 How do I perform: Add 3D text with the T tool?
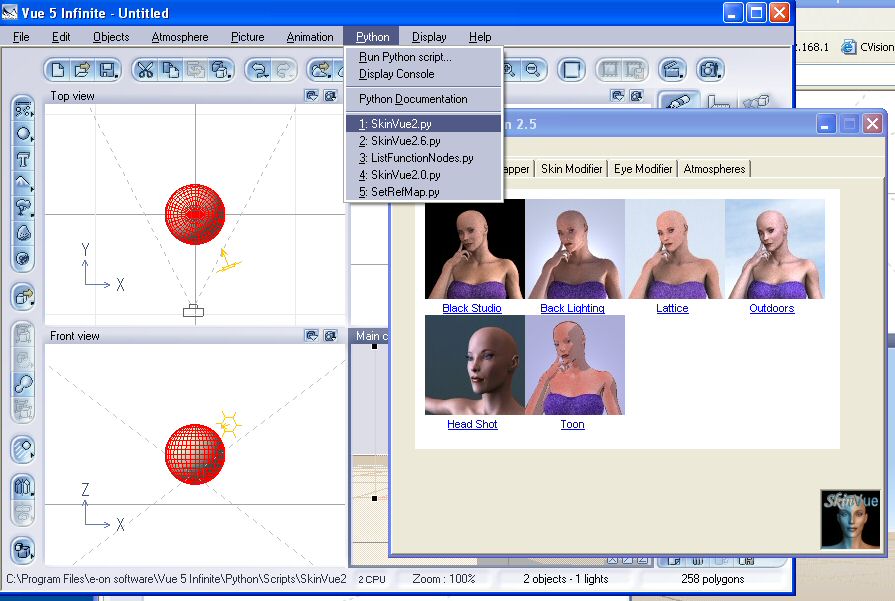[23, 159]
